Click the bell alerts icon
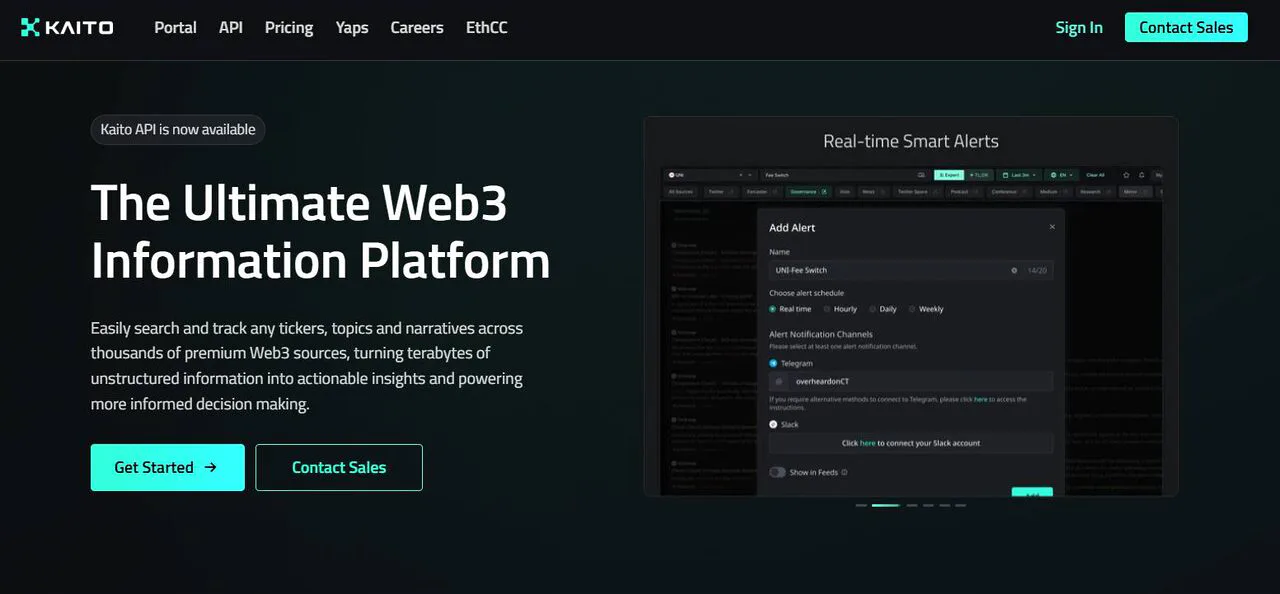1280x594 pixels. pyautogui.click(x=1142, y=175)
